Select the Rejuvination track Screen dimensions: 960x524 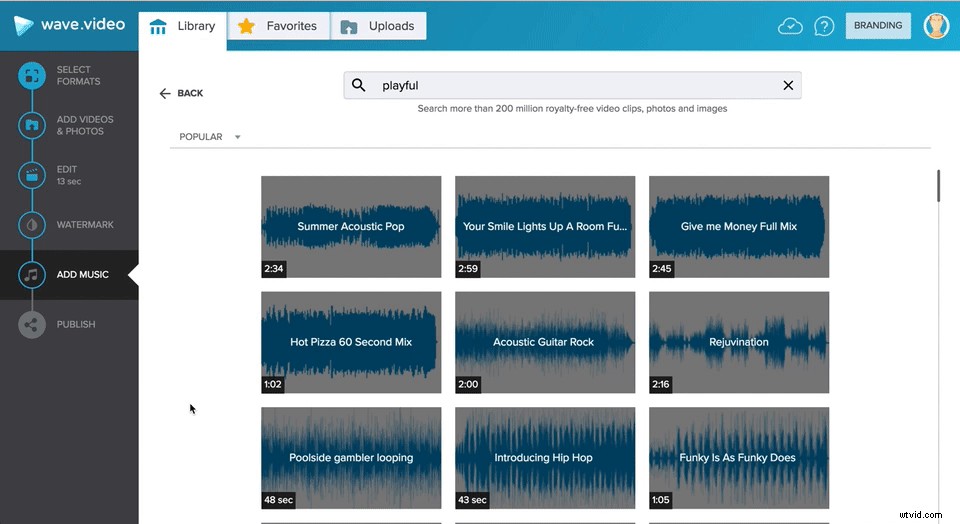click(x=739, y=342)
